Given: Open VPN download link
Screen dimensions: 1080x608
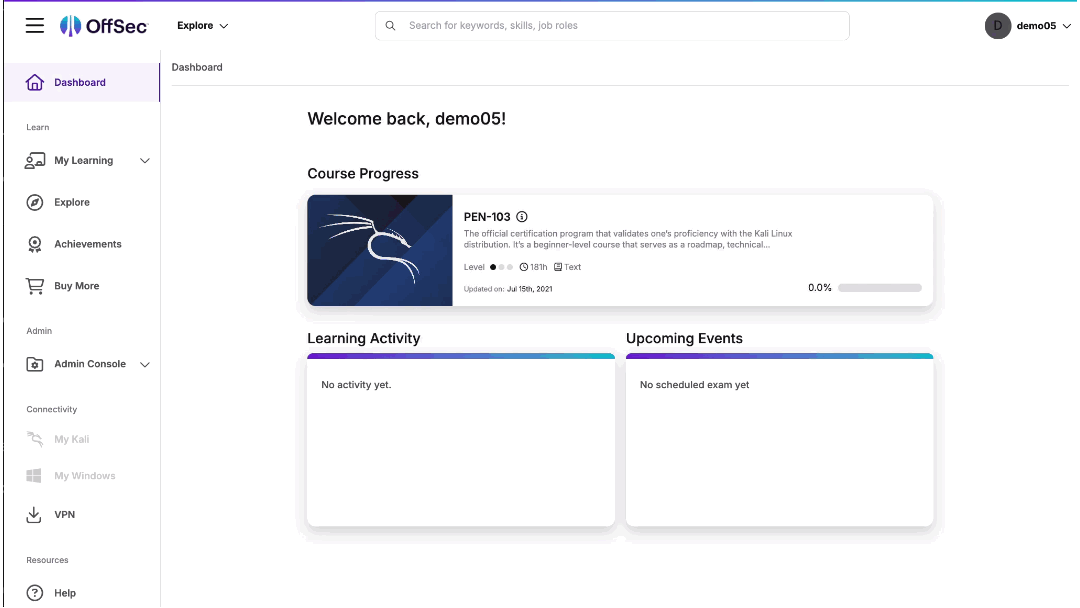Looking at the screenshot, I should (x=64, y=515).
